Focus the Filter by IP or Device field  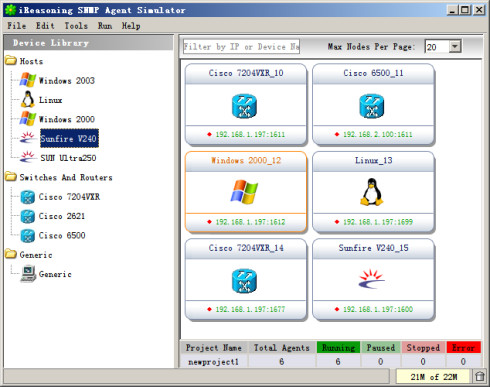click(x=241, y=47)
